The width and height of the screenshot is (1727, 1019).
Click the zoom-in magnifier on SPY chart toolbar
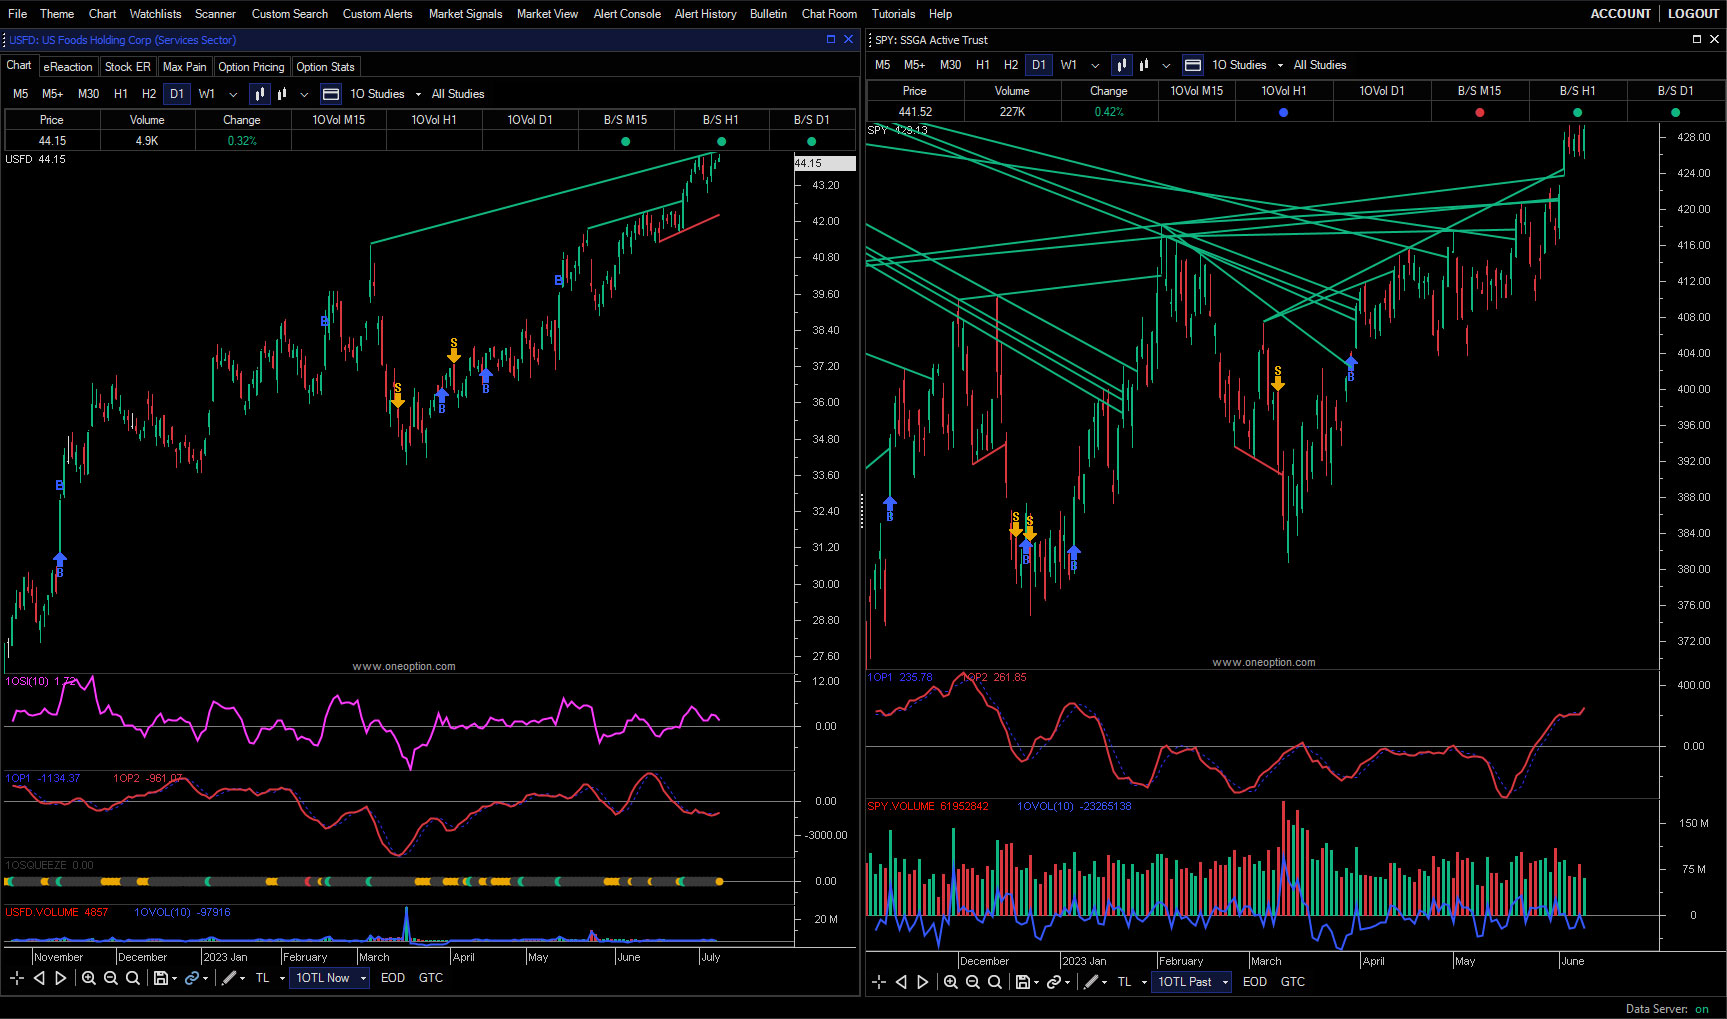click(950, 982)
